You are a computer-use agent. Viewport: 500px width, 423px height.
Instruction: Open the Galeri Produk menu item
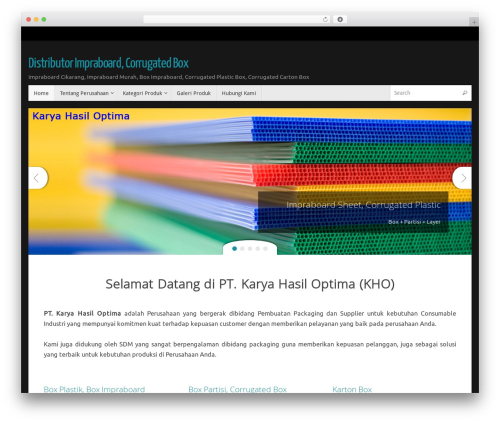[194, 93]
